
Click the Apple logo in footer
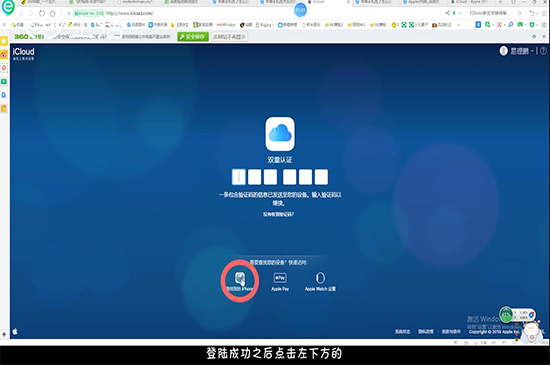pyautogui.click(x=15, y=331)
